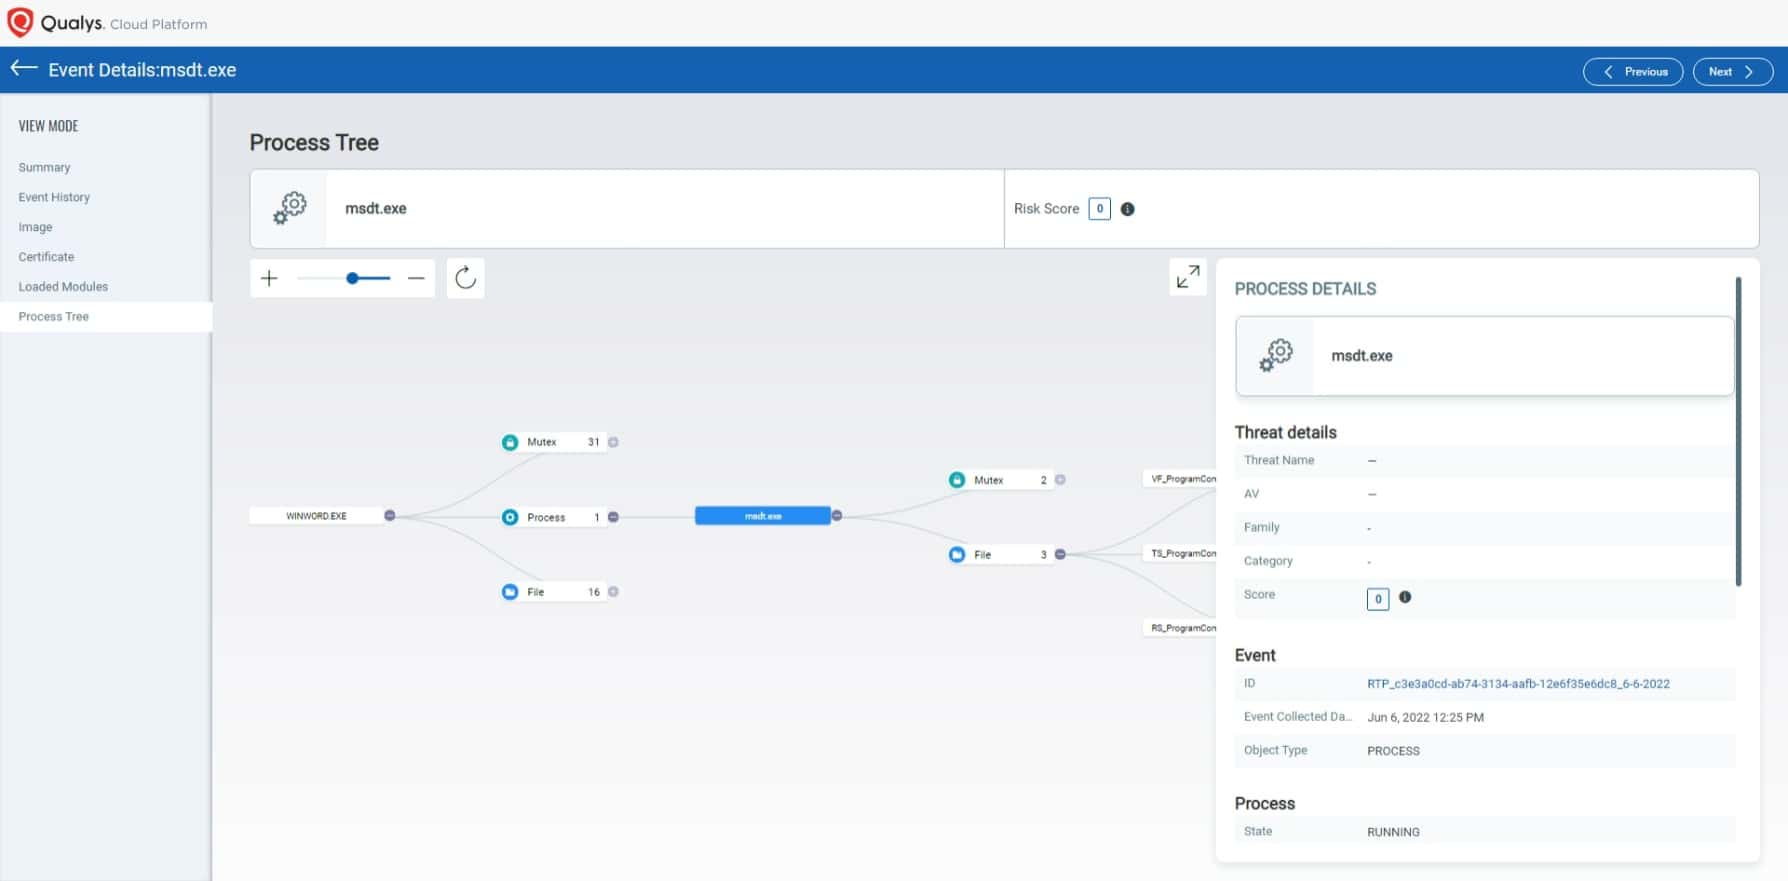This screenshot has height=881, width=1788.
Task: Click the Previous button
Action: [1633, 72]
